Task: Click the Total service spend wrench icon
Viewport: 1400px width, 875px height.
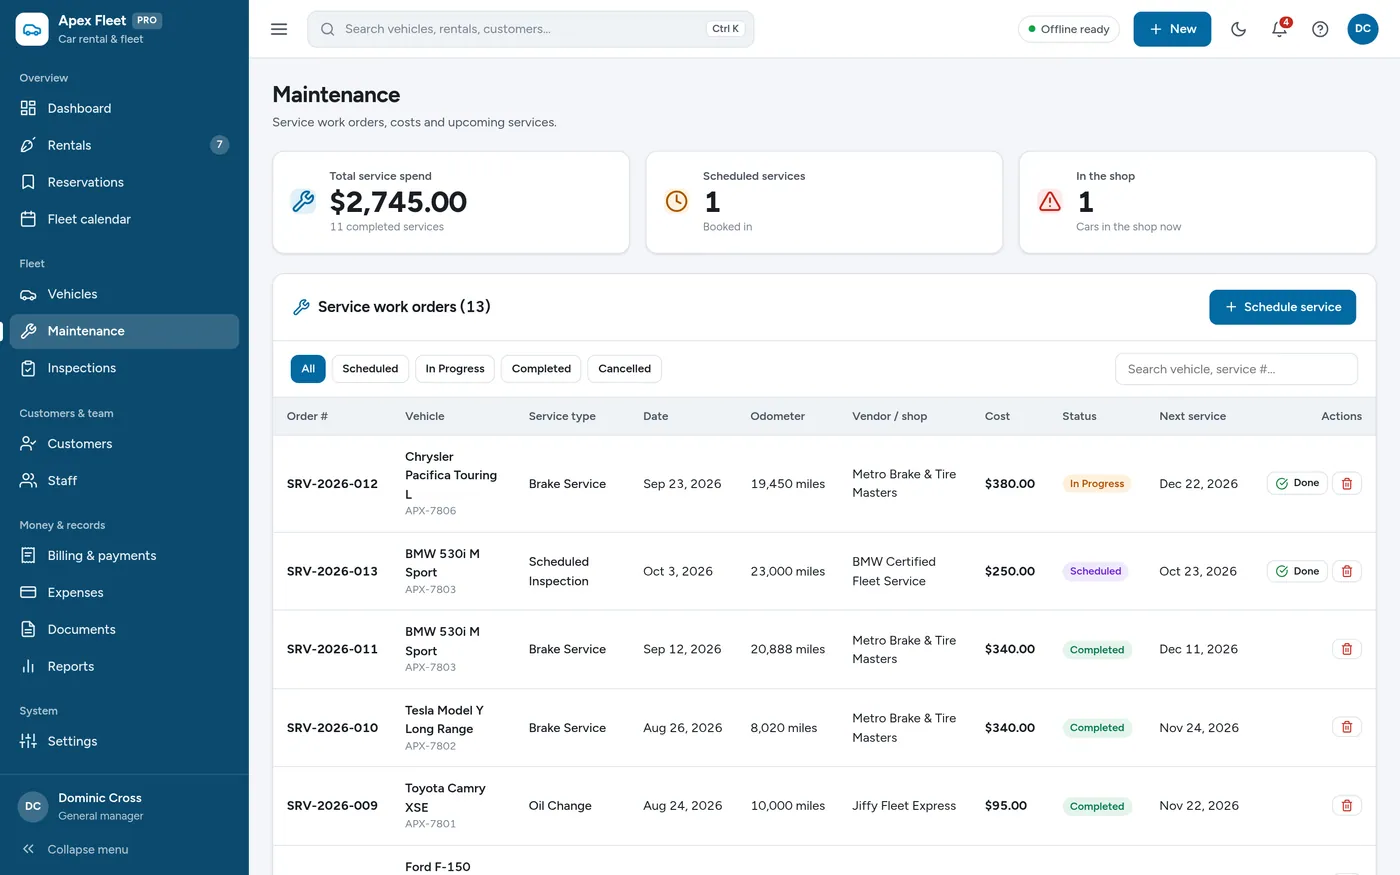Action: point(303,201)
